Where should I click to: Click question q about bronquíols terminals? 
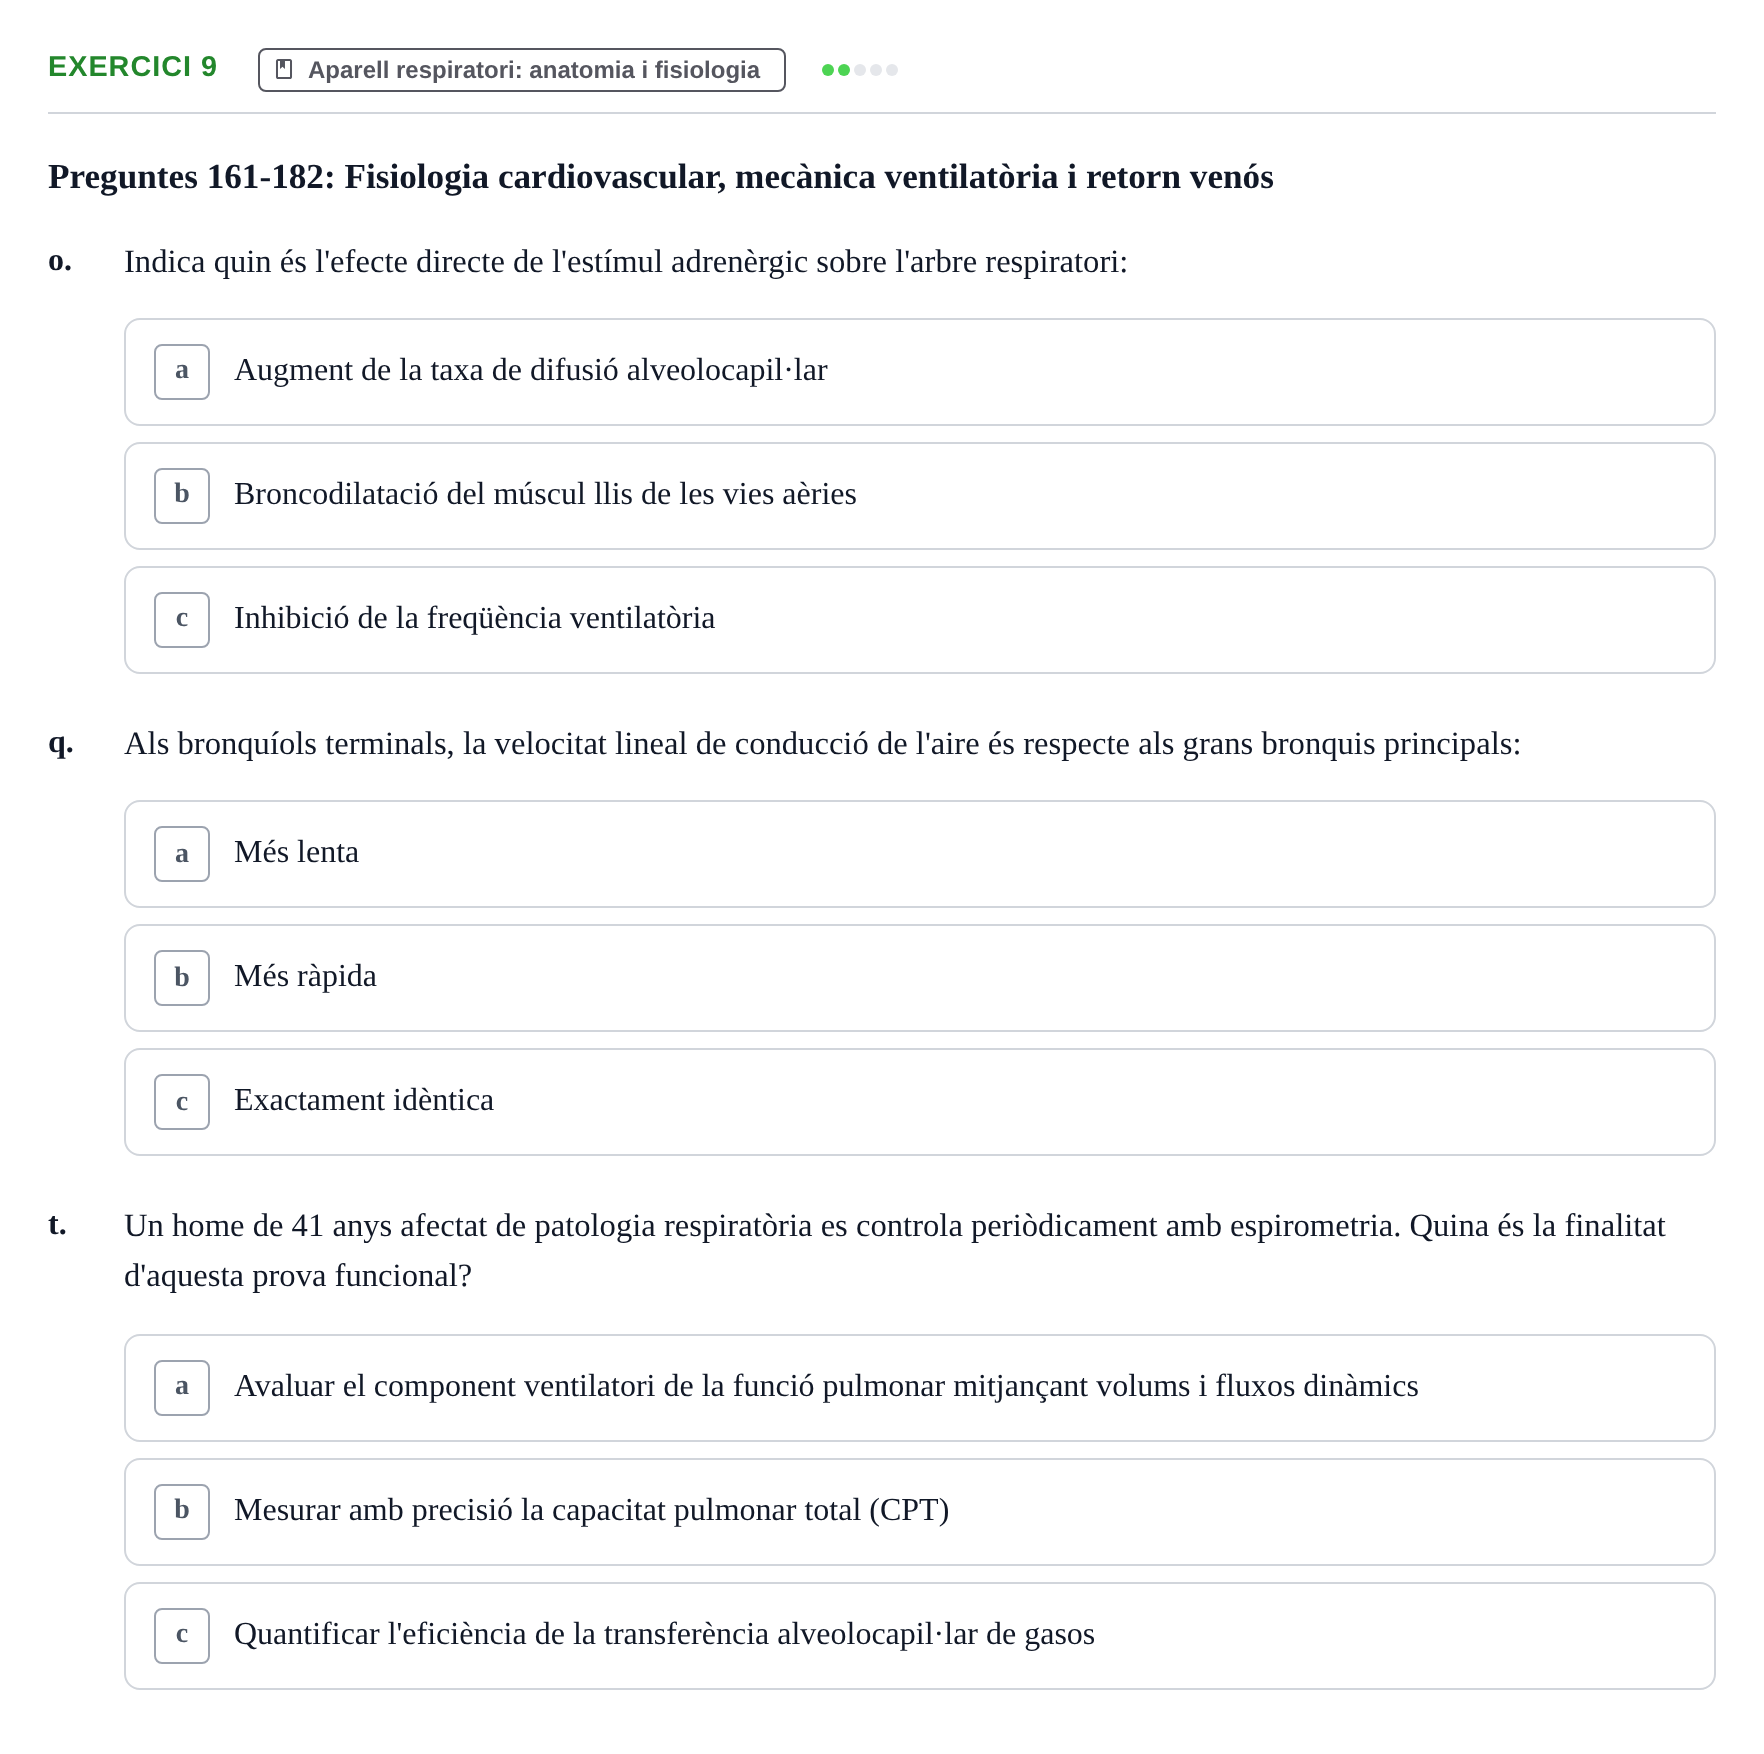(822, 744)
